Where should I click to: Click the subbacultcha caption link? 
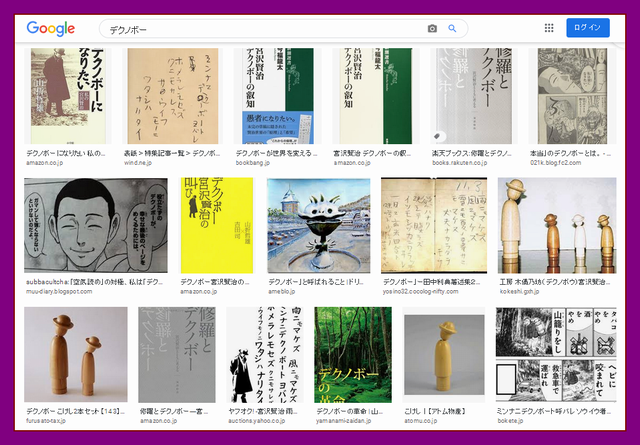tap(94, 282)
